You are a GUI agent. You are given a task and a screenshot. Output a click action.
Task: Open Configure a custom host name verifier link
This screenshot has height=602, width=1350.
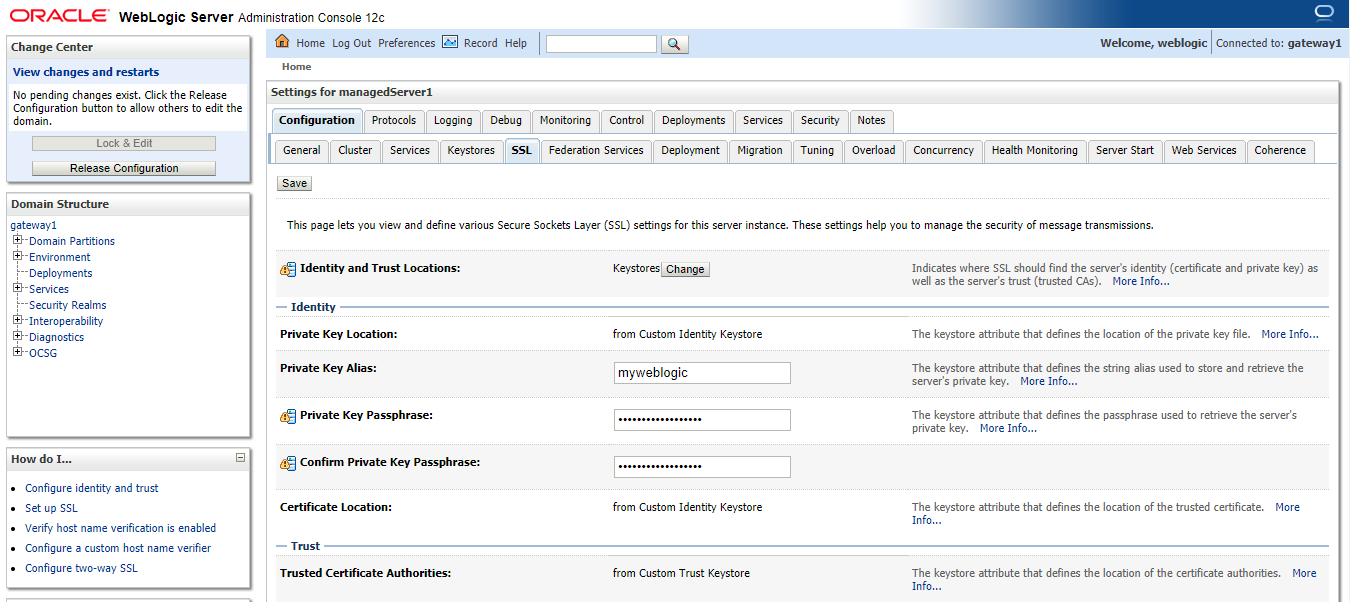pyautogui.click(x=118, y=548)
